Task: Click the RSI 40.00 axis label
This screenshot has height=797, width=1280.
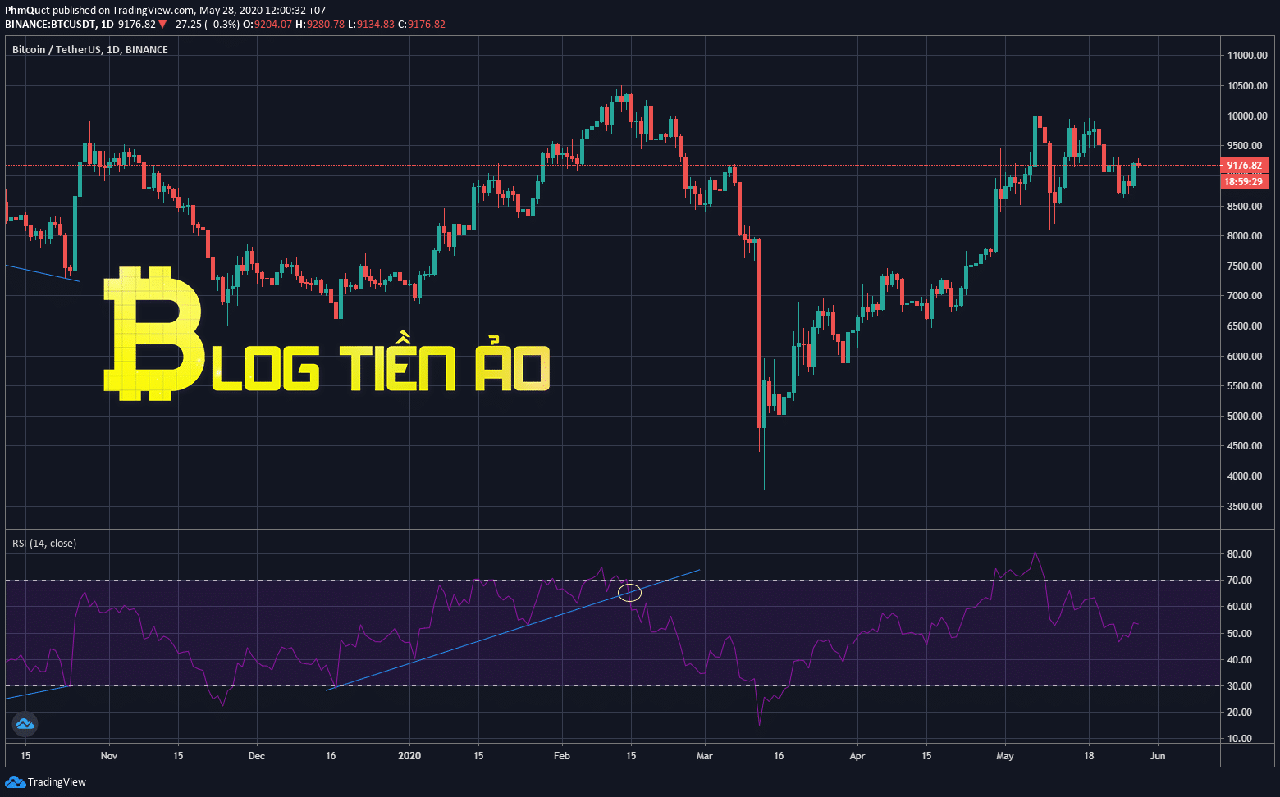Action: point(1241,659)
